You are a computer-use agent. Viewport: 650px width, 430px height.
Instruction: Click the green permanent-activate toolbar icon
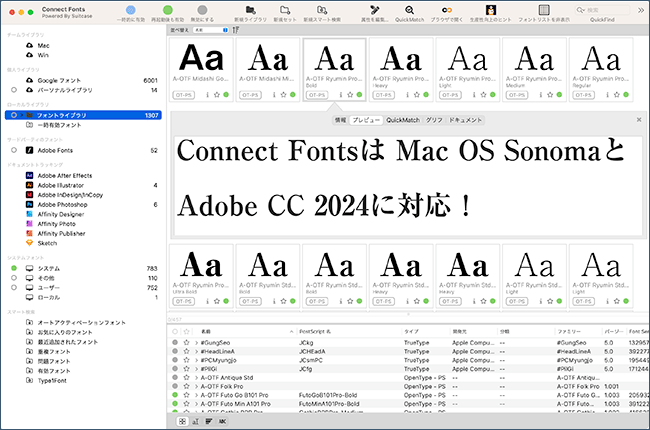[167, 10]
